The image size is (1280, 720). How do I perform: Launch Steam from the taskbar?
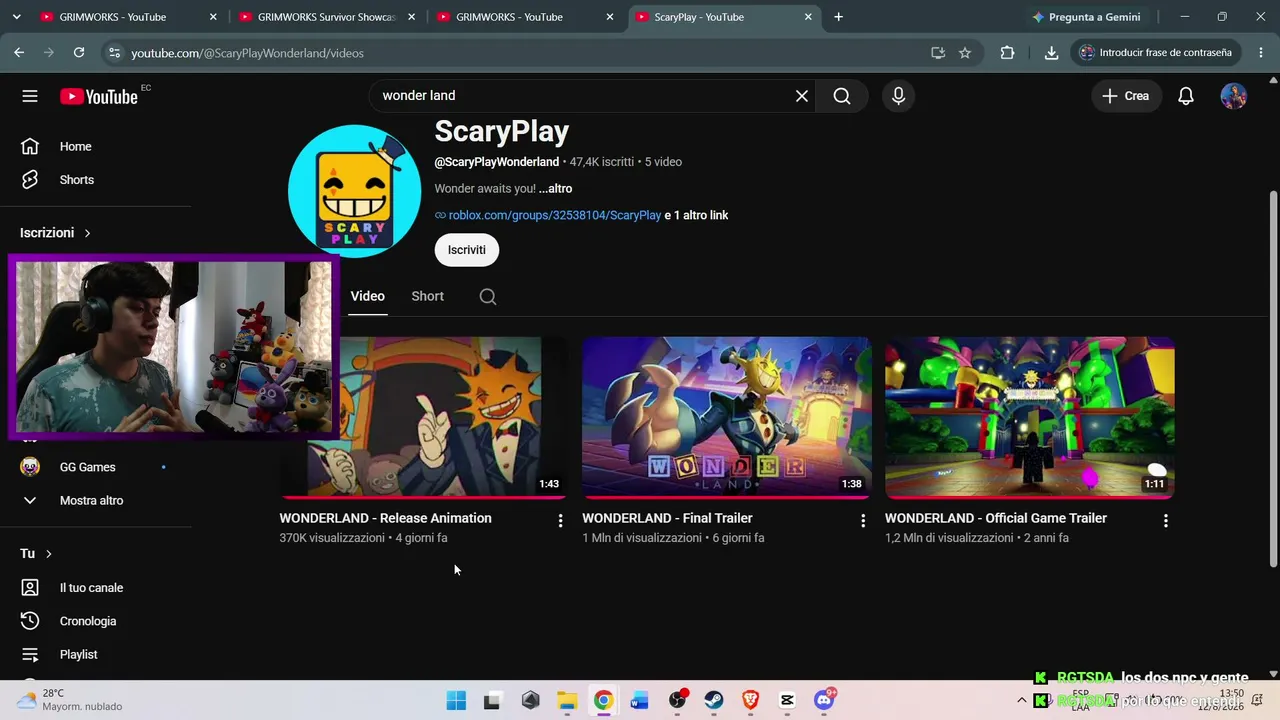pos(714,701)
